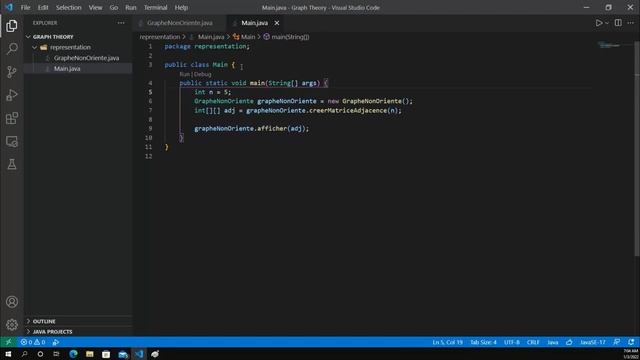Open the File menu
The height and width of the screenshot is (360, 640).
tap(25, 7)
